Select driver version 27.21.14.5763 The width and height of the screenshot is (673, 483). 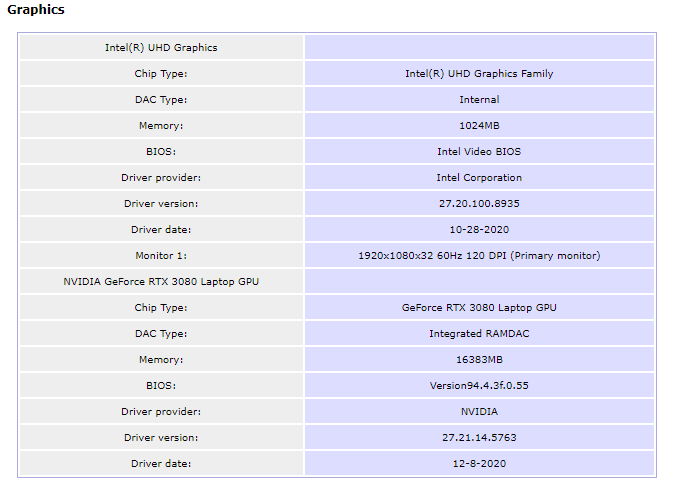479,437
